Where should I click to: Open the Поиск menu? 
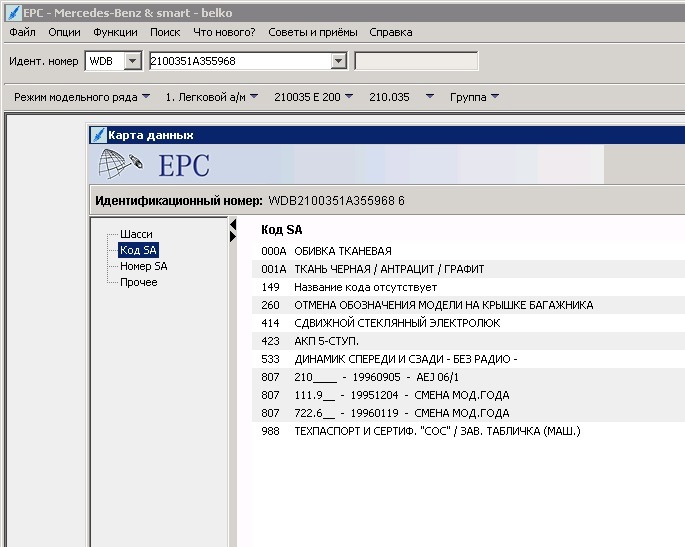(165, 32)
